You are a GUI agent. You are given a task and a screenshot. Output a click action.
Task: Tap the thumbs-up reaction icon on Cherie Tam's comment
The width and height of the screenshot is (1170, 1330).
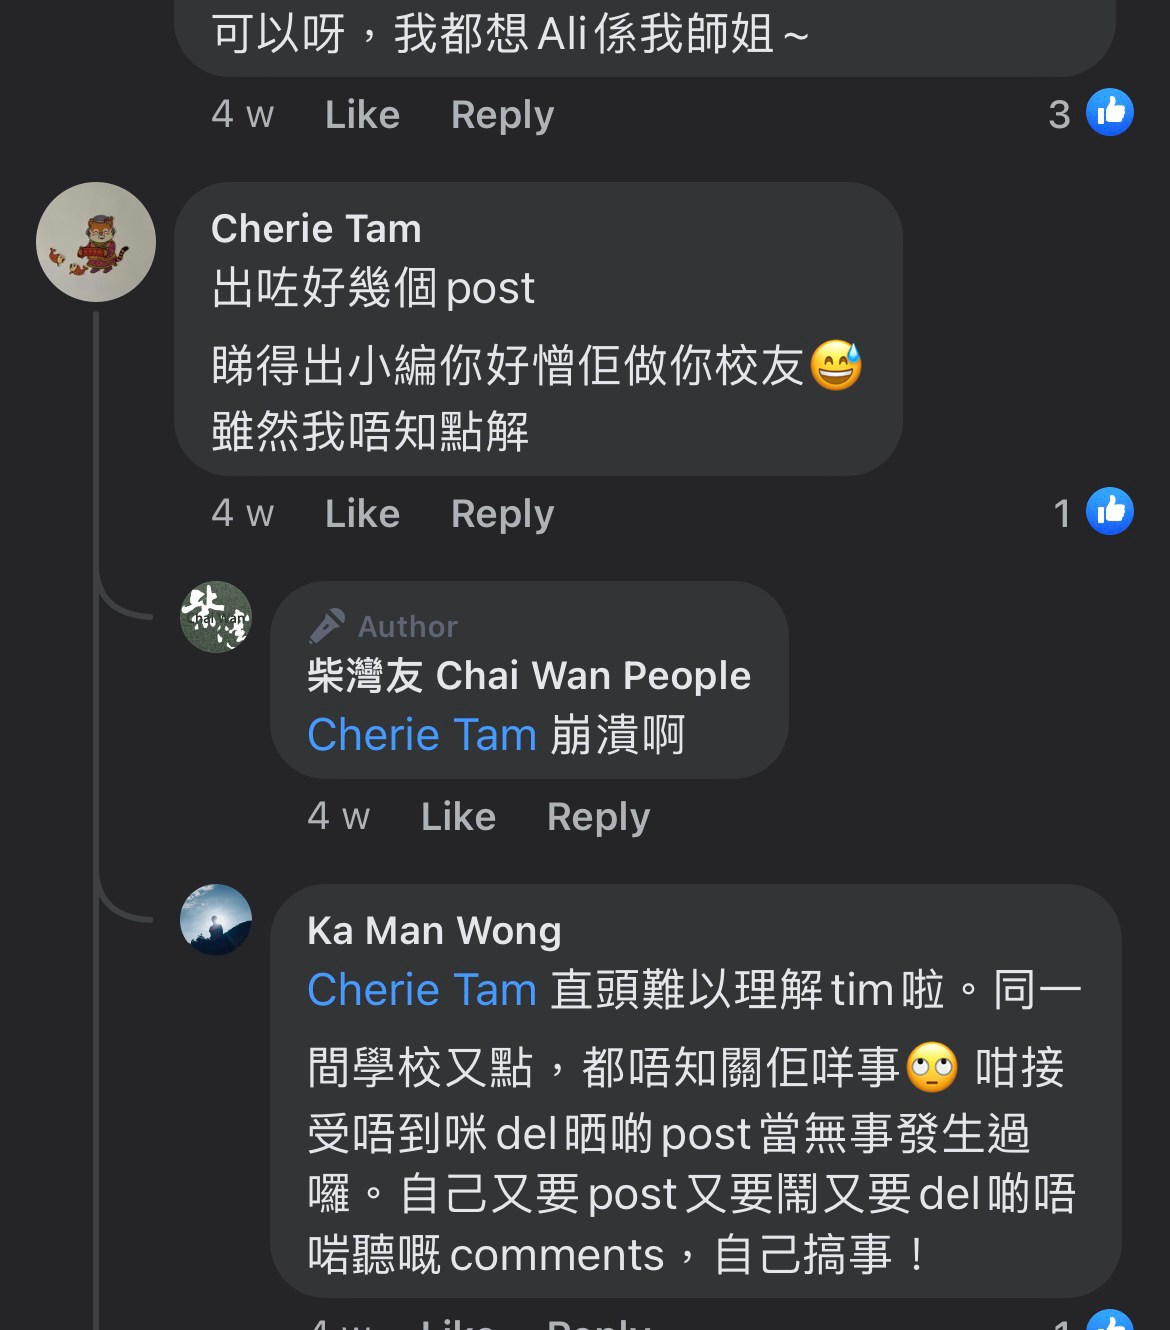(1110, 511)
